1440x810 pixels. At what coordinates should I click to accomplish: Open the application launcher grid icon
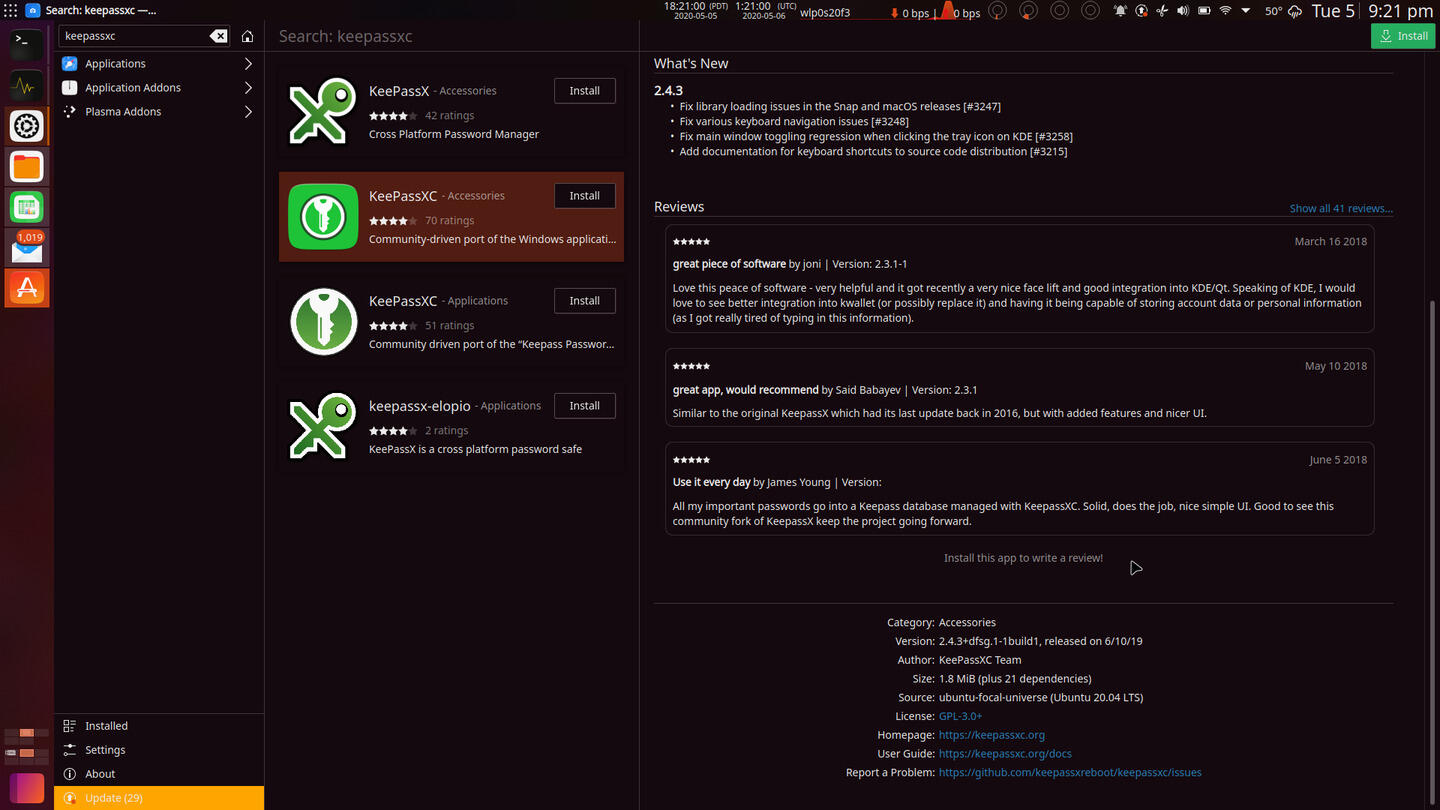coord(11,11)
